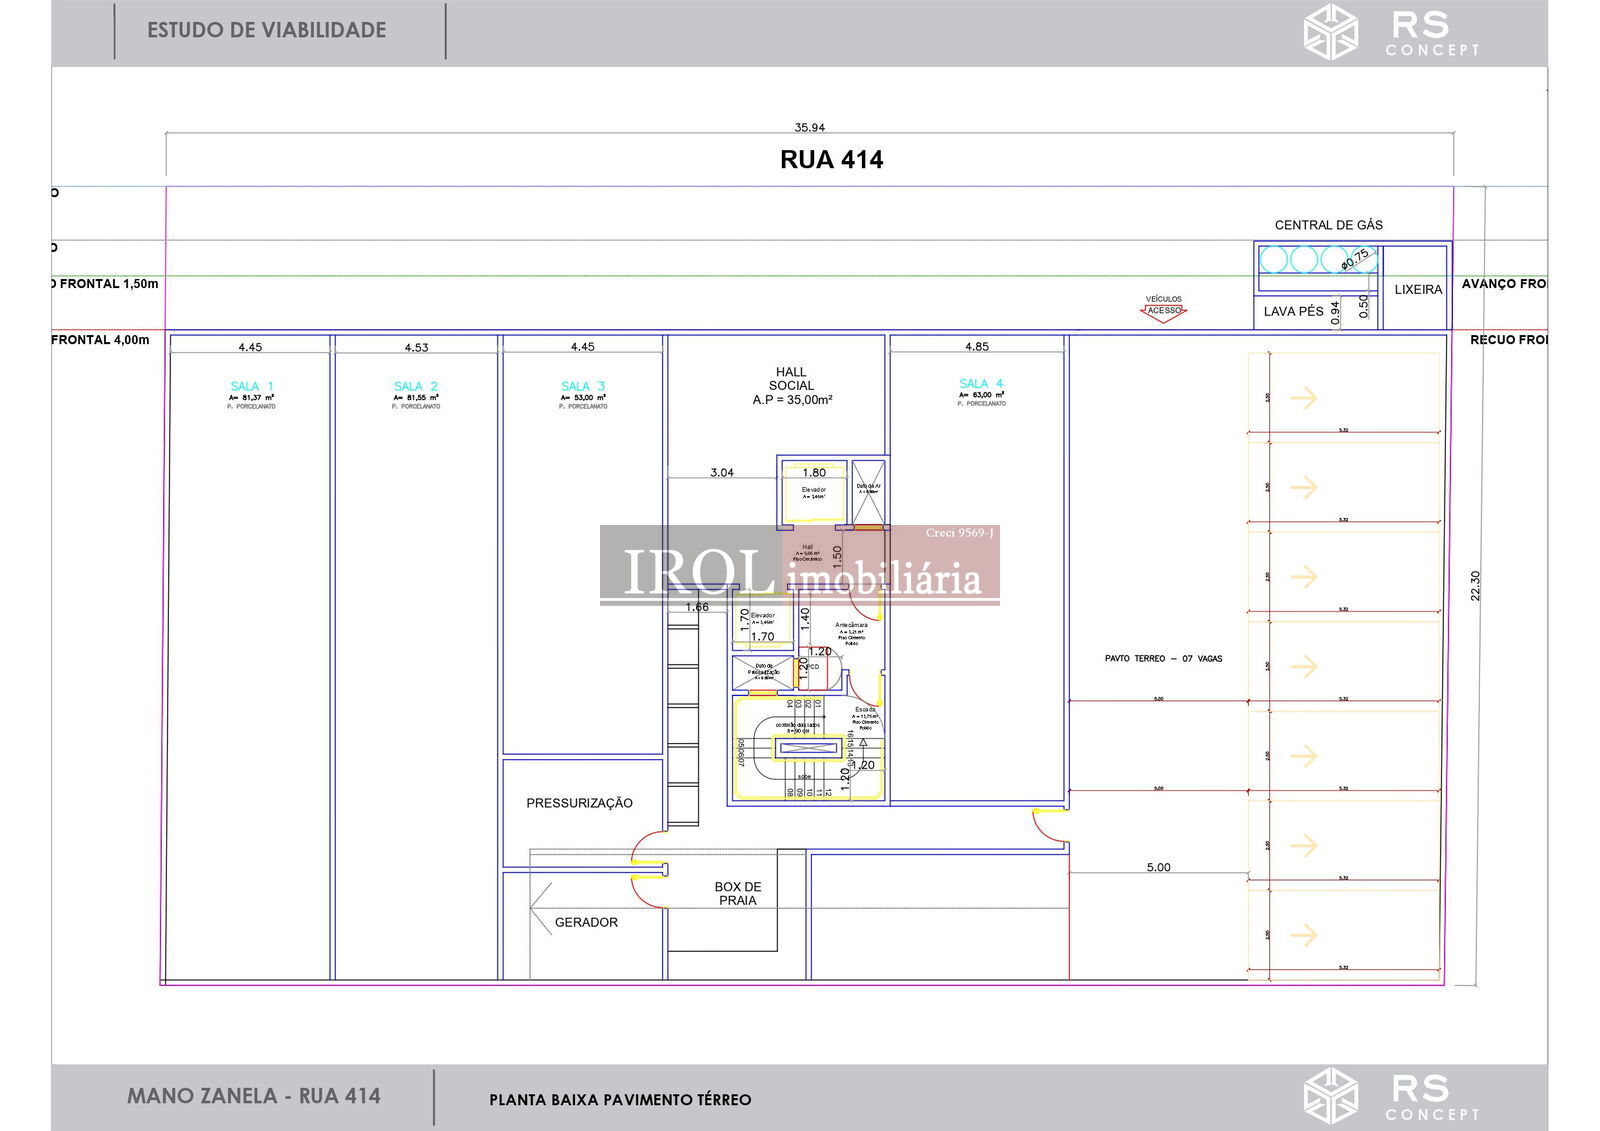The height and width of the screenshot is (1131, 1600).
Task: Select the 'SALA 3' room label
Action: 582,386
